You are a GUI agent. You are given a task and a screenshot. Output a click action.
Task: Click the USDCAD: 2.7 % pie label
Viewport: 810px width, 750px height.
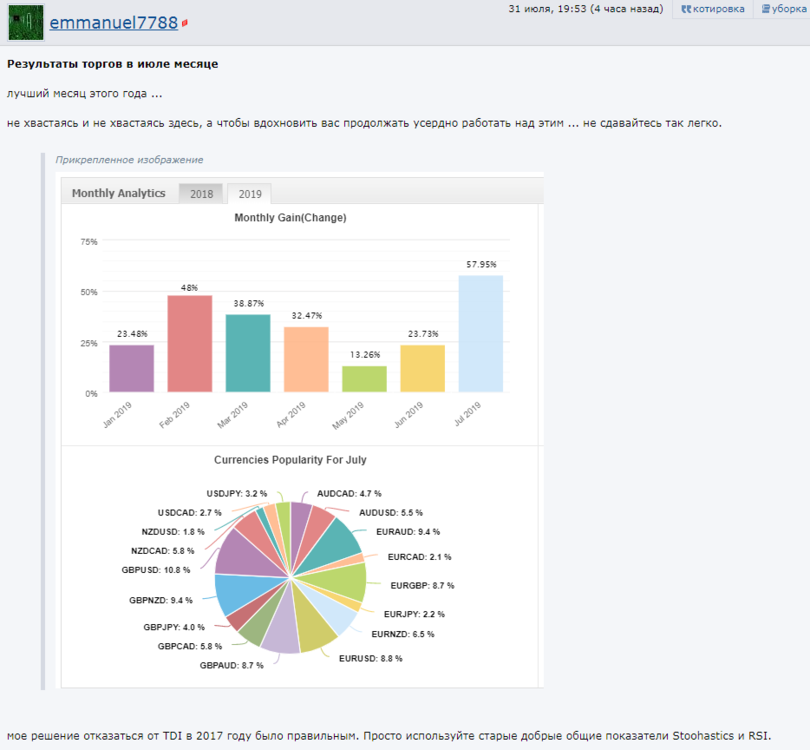[190, 513]
